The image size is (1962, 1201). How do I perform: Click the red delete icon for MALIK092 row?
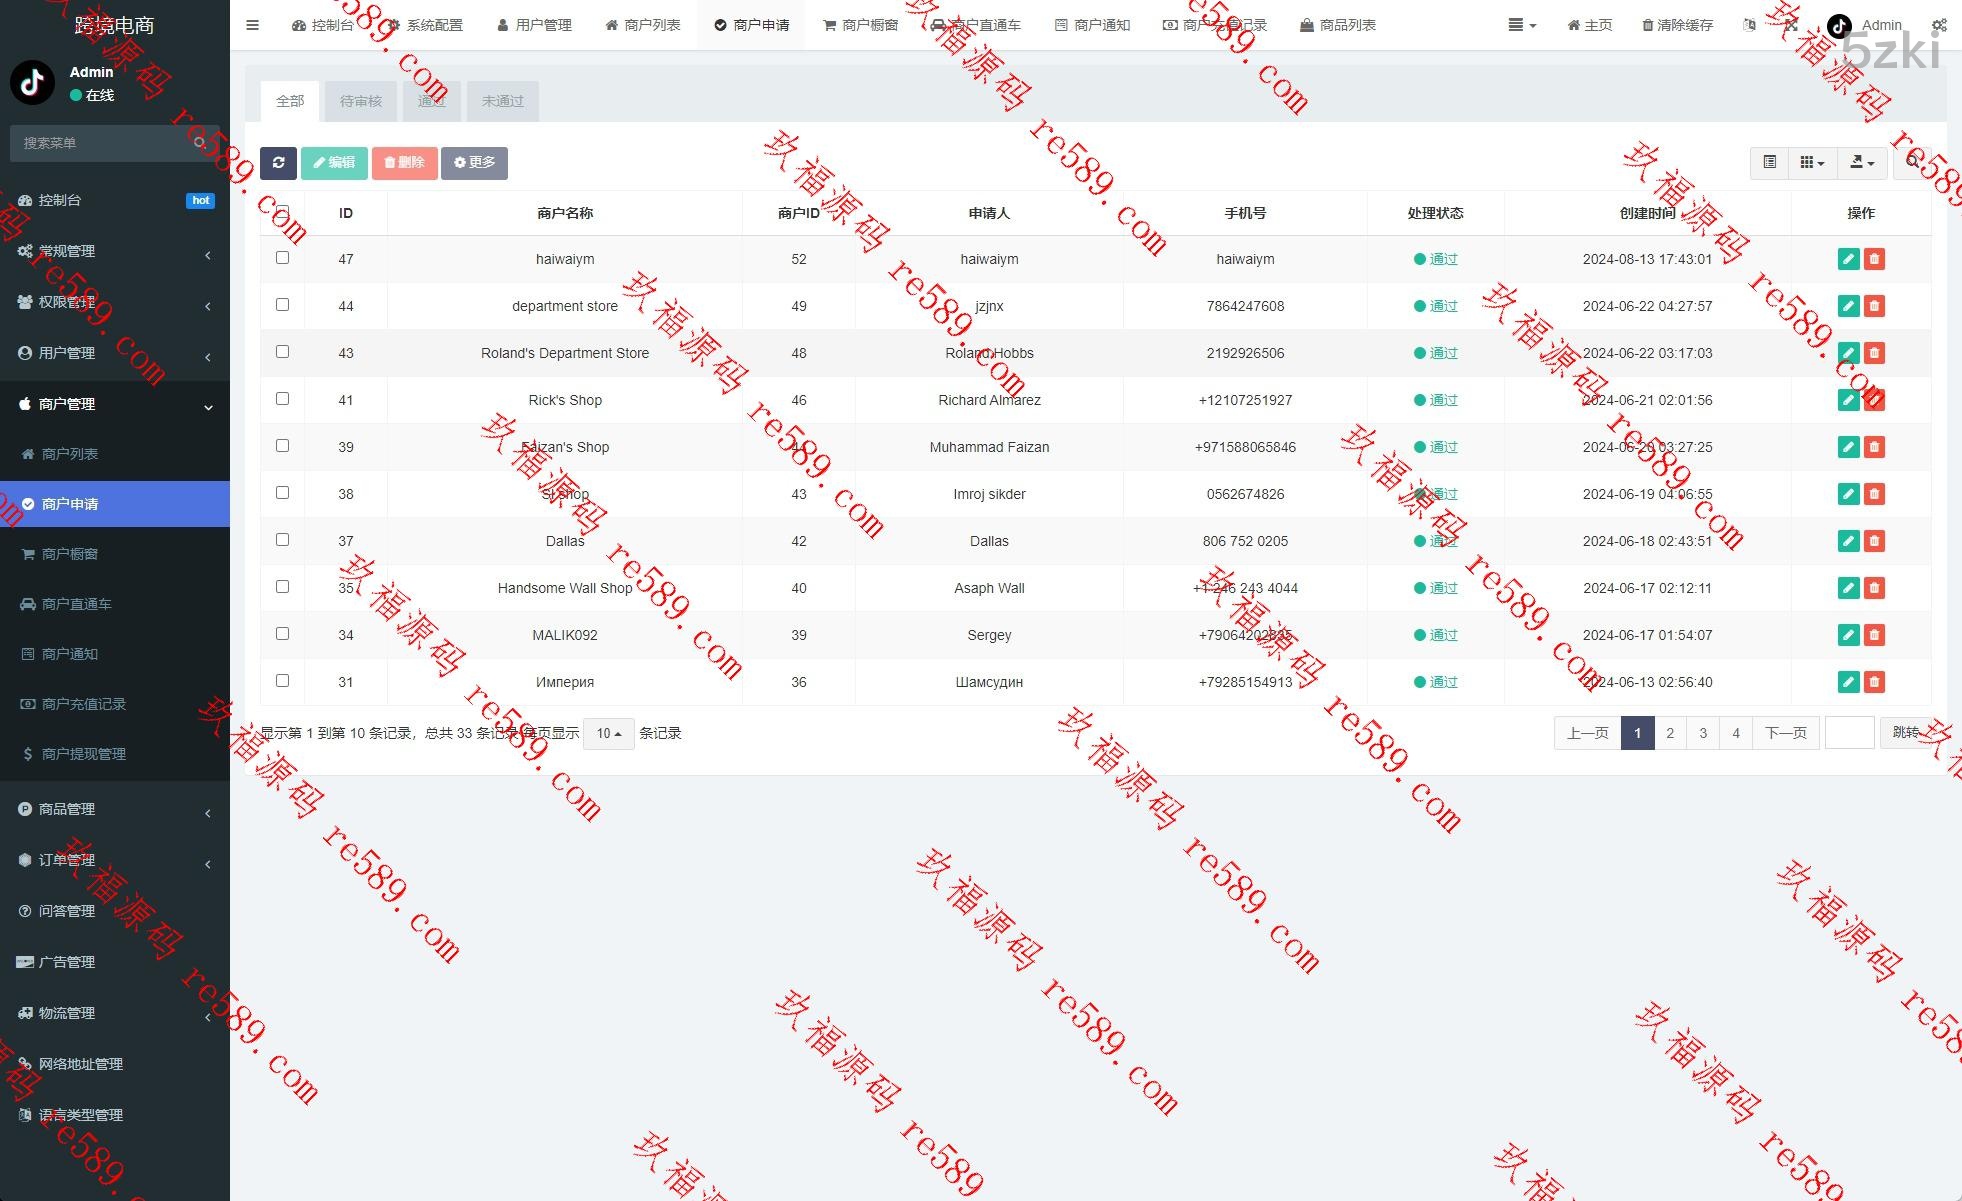tap(1874, 635)
